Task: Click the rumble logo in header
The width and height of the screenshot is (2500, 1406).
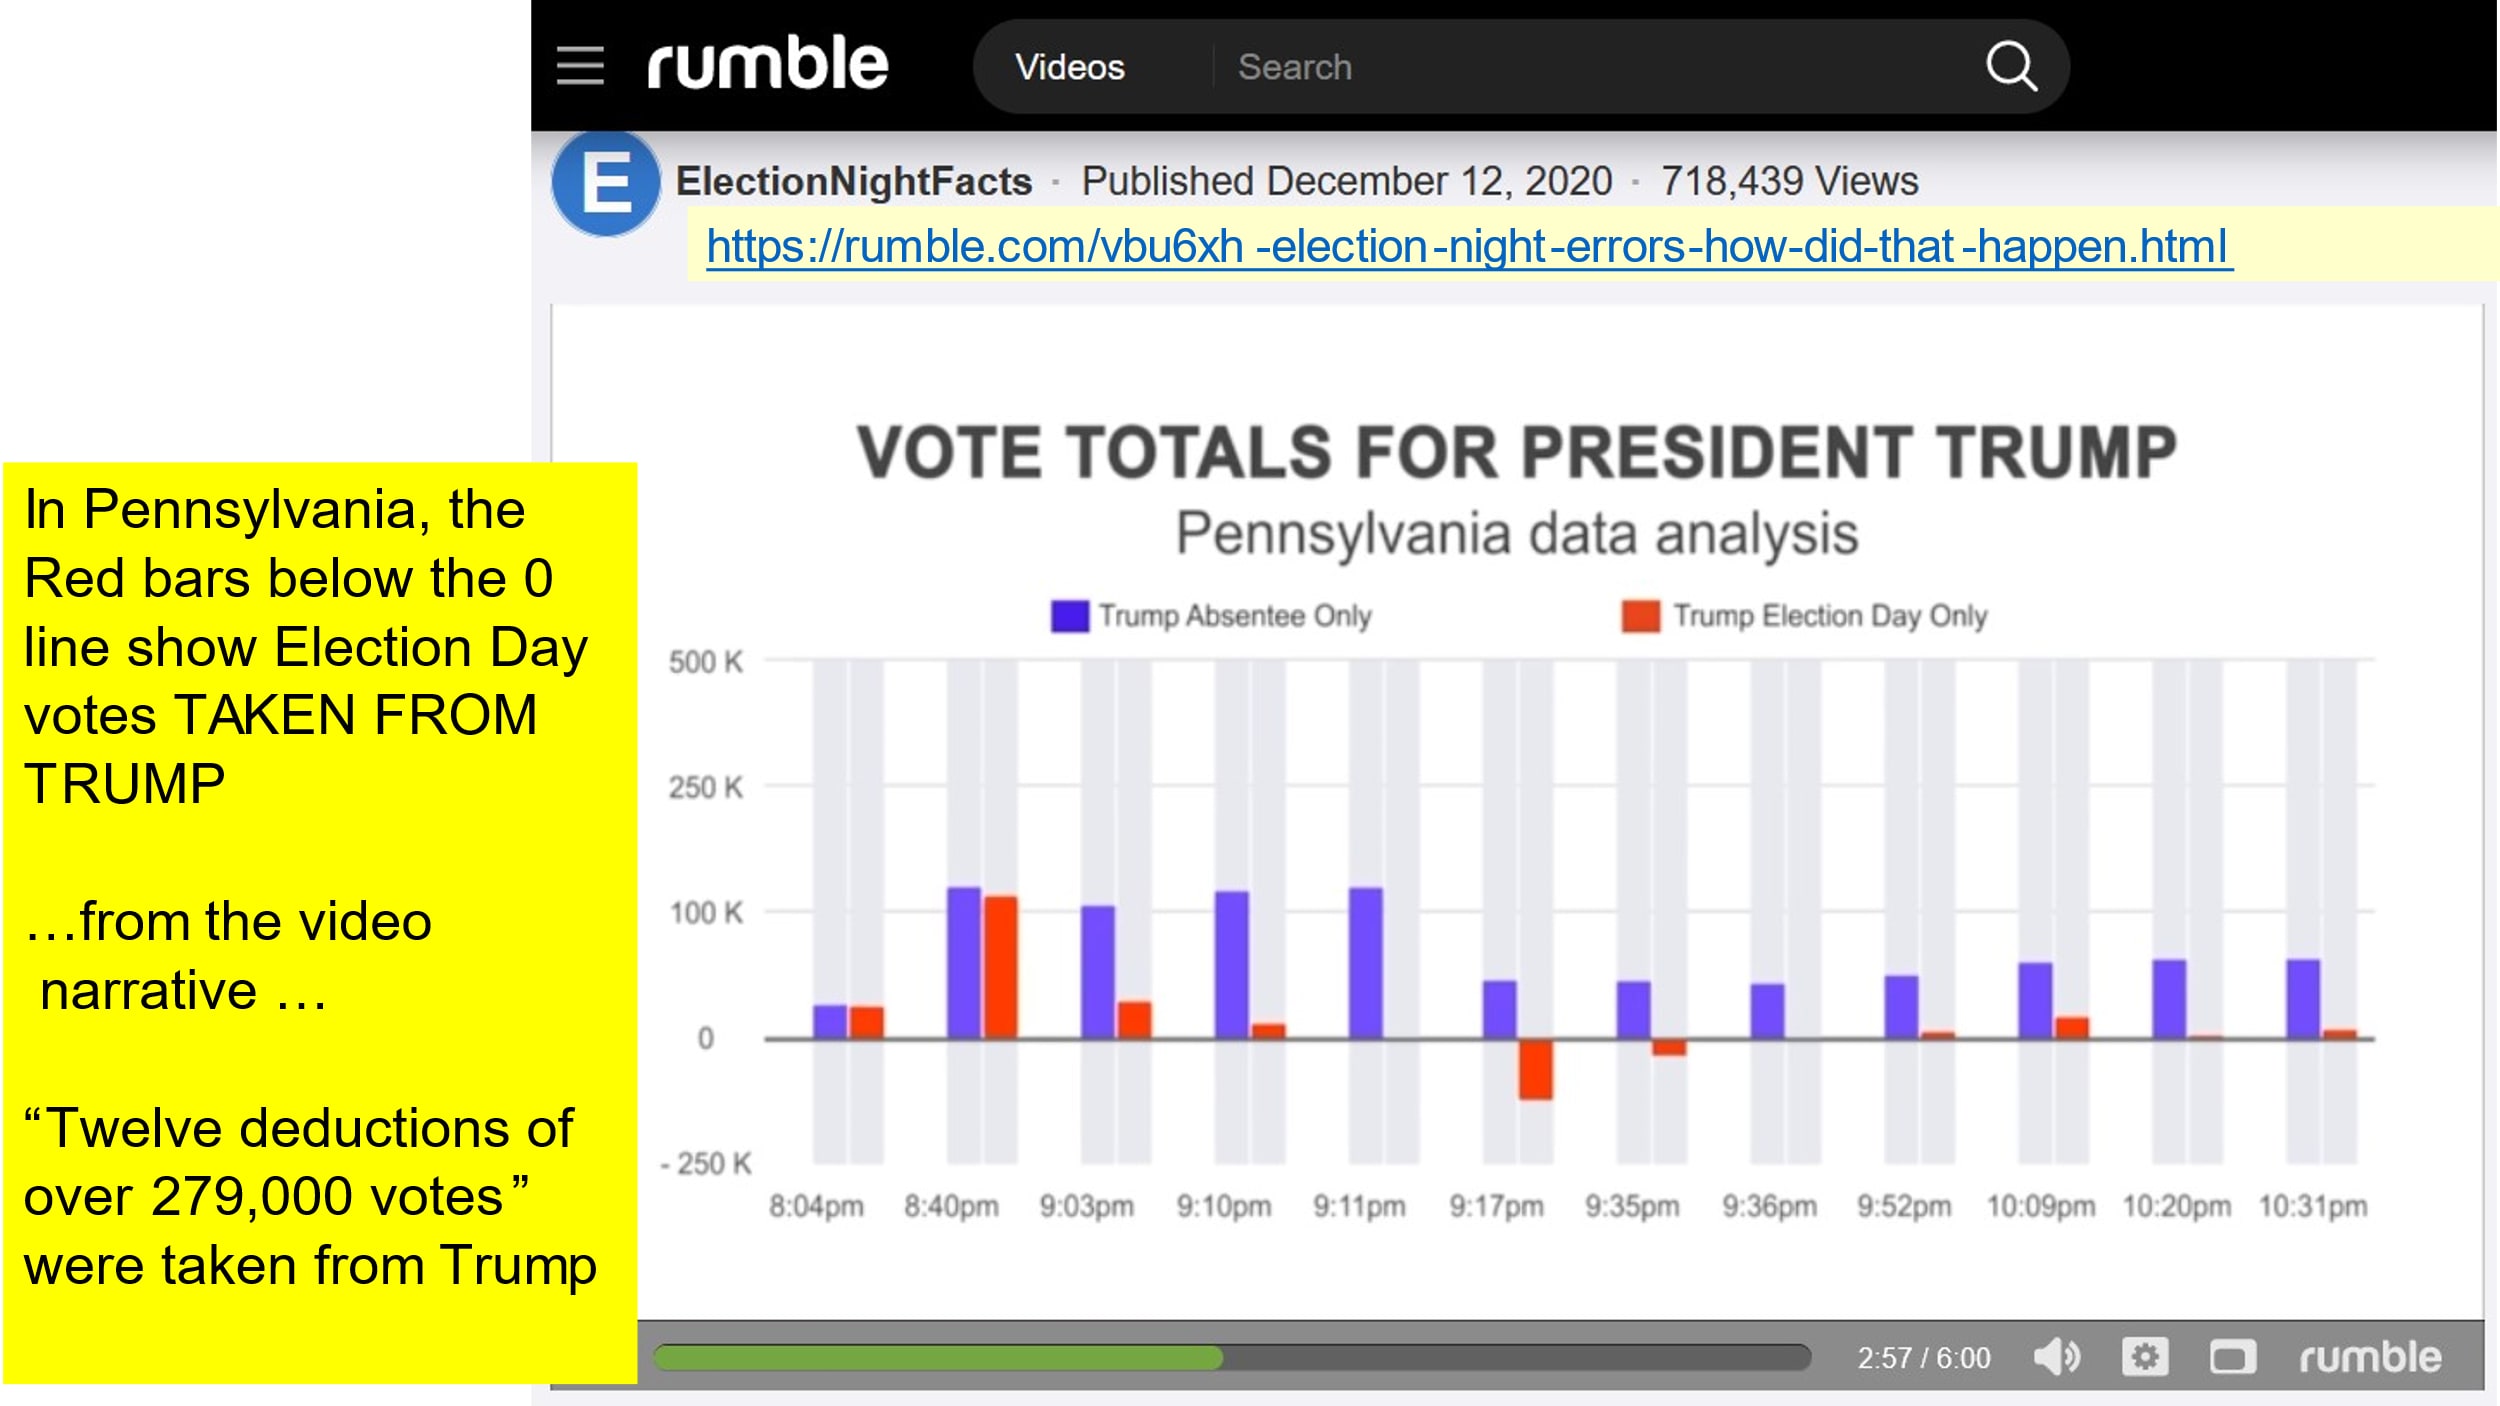Action: pyautogui.click(x=767, y=64)
